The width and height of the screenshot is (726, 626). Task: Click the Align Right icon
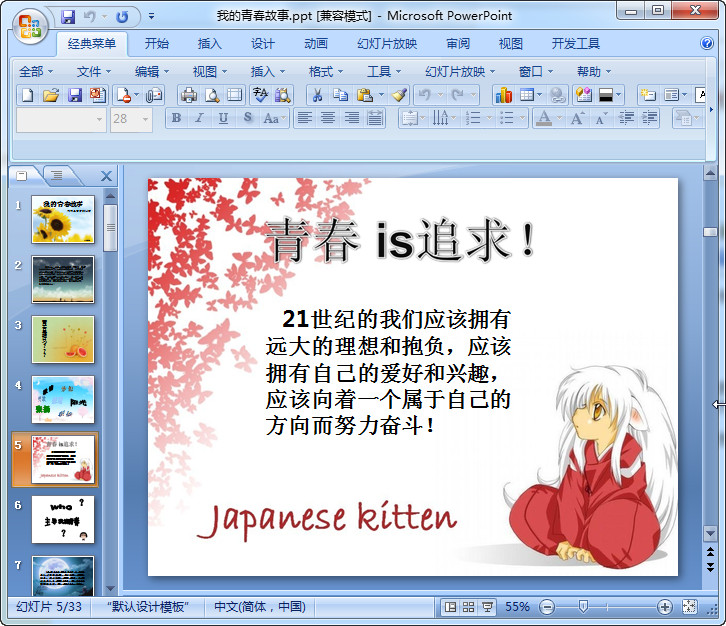[351, 119]
